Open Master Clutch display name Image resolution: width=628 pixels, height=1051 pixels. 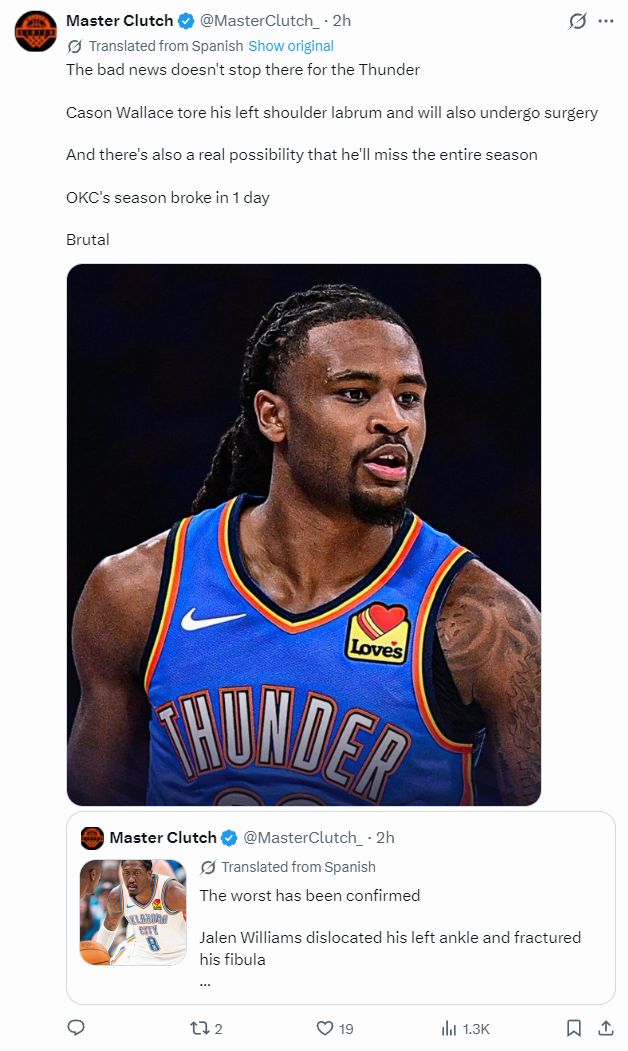[x=119, y=21]
